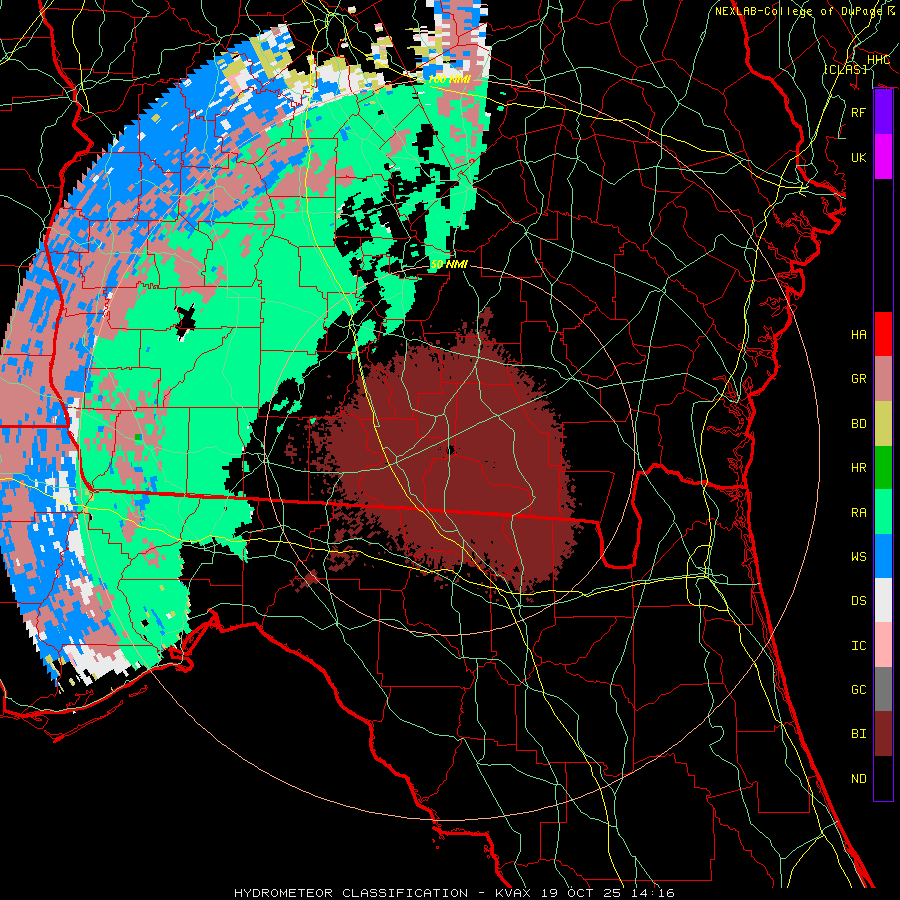Select the IC light pink legend block
This screenshot has height=900, width=900.
click(883, 645)
